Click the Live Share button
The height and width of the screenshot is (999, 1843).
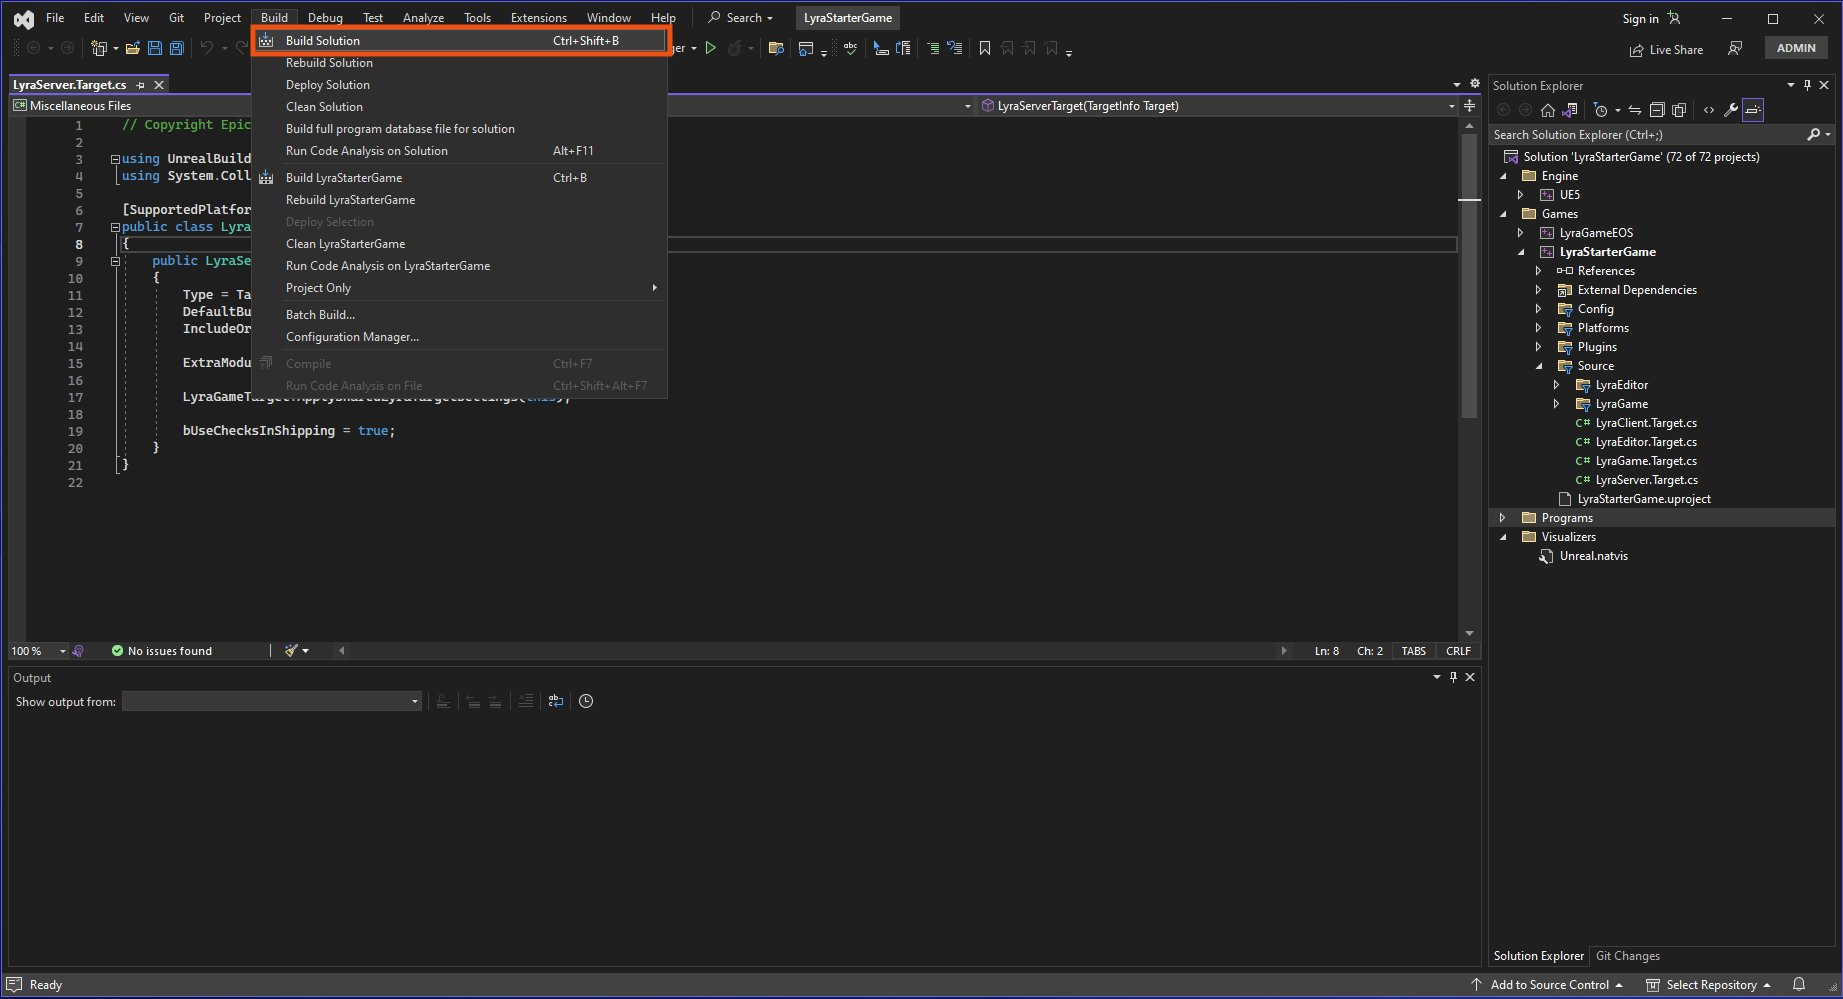pos(1666,49)
